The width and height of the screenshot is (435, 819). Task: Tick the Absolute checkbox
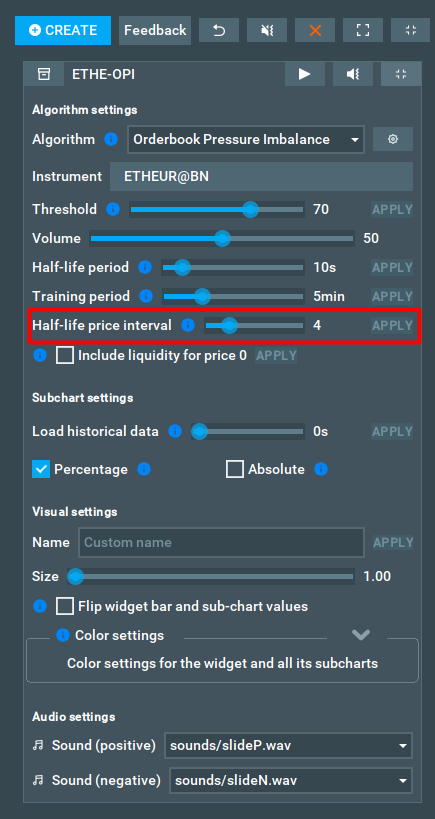pos(235,469)
